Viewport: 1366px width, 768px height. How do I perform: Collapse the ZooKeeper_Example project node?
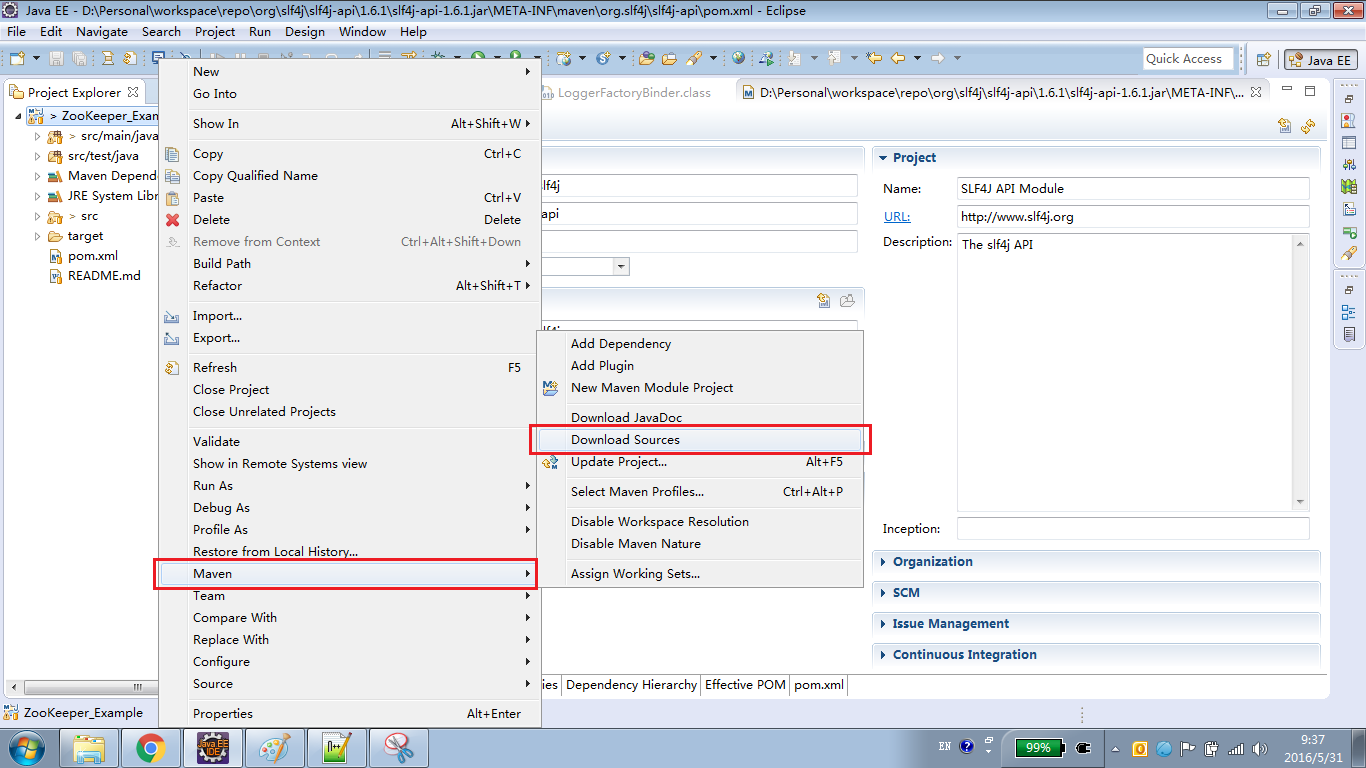click(x=20, y=116)
